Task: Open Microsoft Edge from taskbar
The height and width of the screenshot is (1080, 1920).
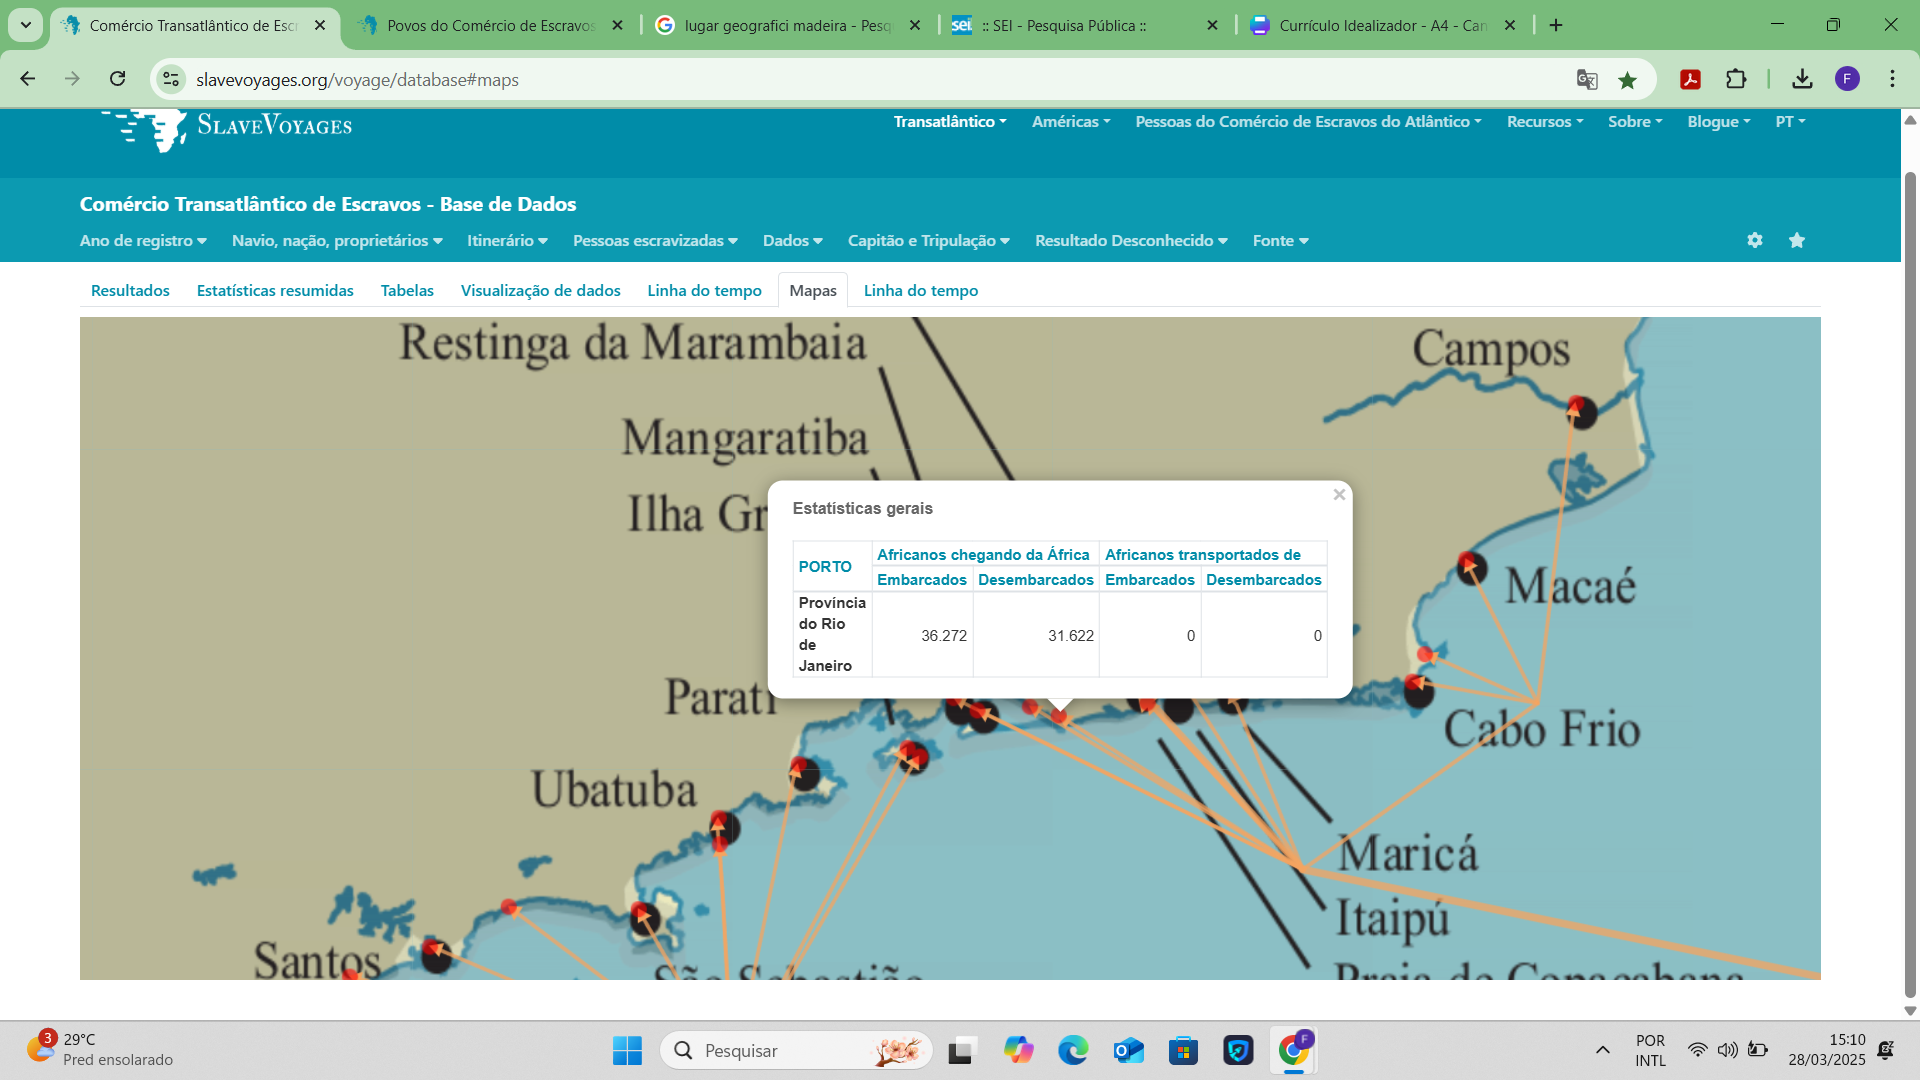Action: click(x=1073, y=1050)
